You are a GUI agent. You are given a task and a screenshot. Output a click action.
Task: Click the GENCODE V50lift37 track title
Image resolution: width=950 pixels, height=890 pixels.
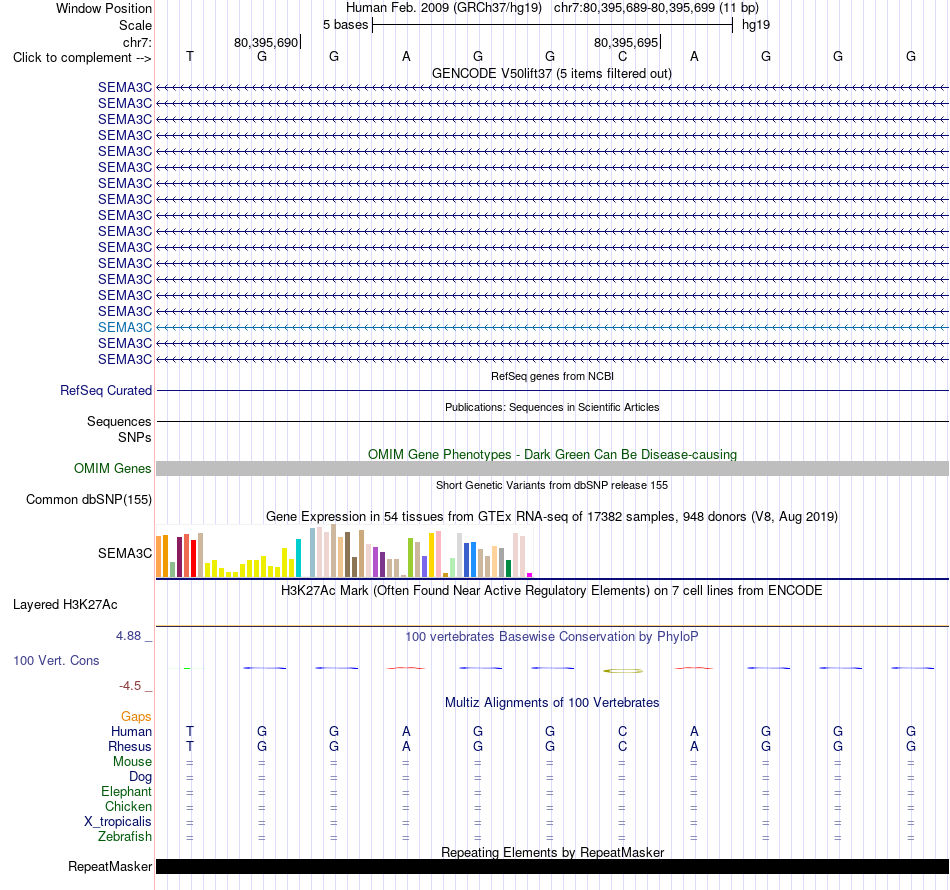(x=551, y=73)
